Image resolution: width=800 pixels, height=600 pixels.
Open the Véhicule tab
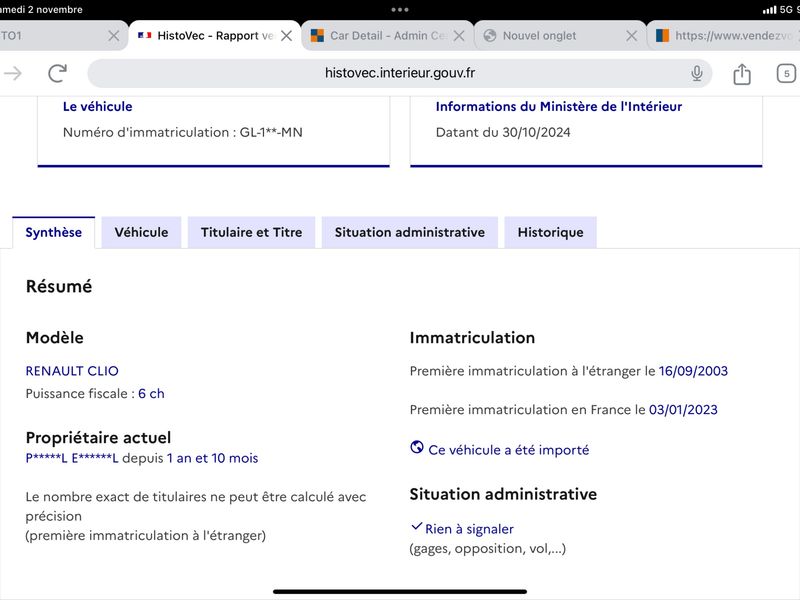click(x=141, y=233)
